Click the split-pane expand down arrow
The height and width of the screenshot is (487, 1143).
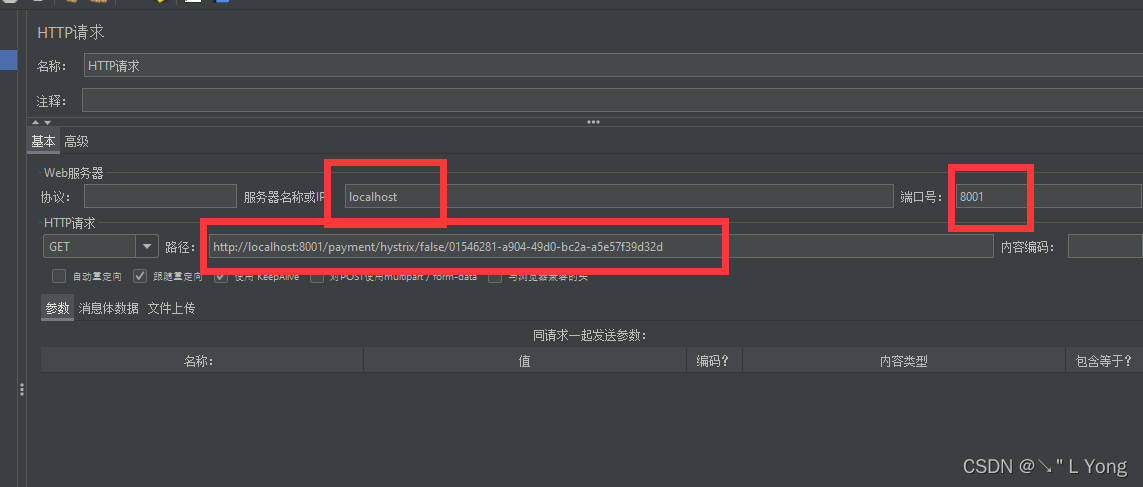pos(47,122)
